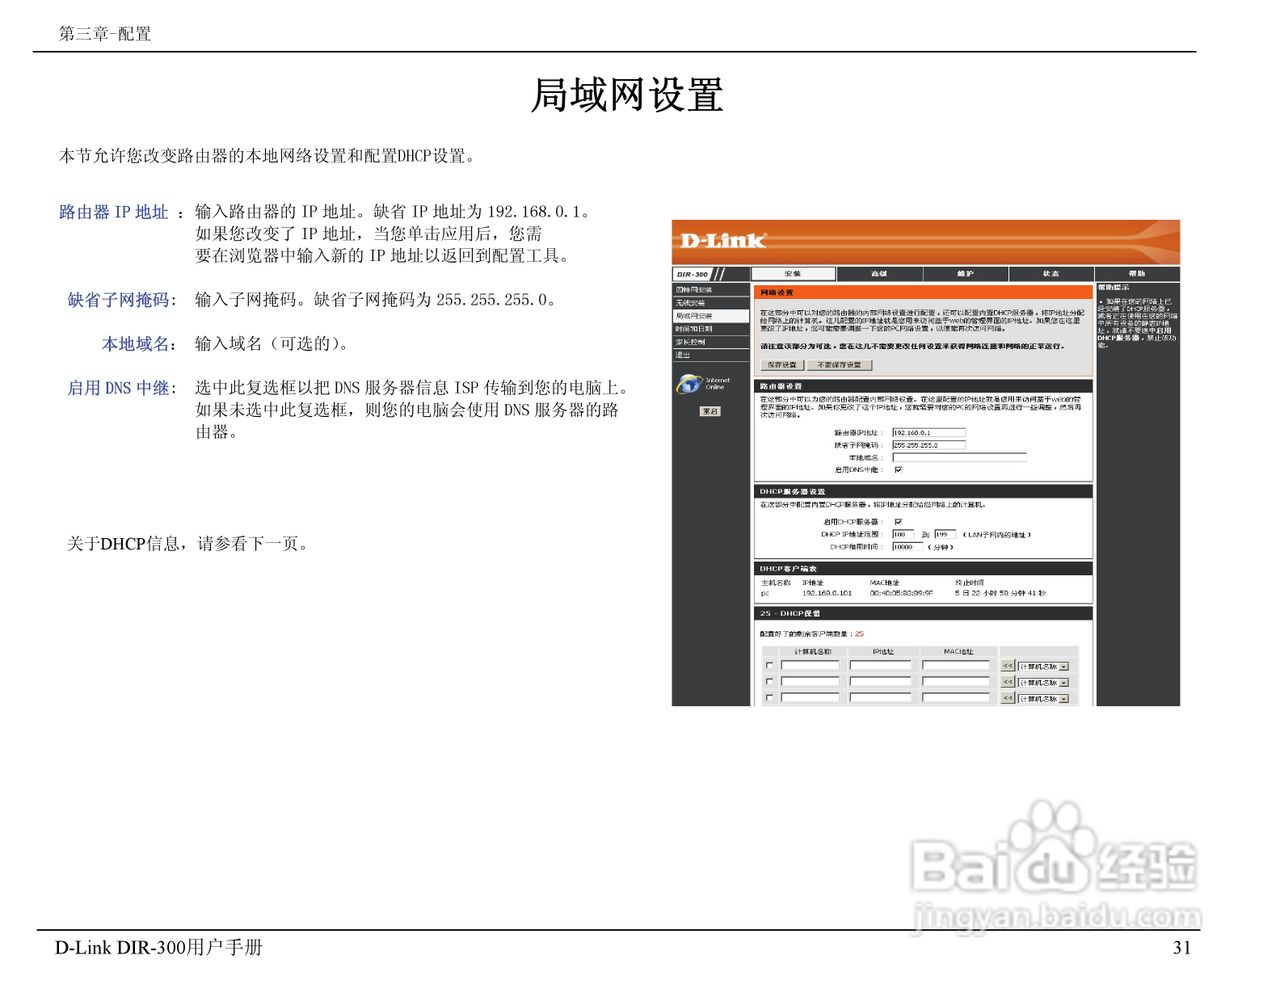Click the DIR-300 model badge
Screen dimensions: 1280x989
click(x=692, y=274)
